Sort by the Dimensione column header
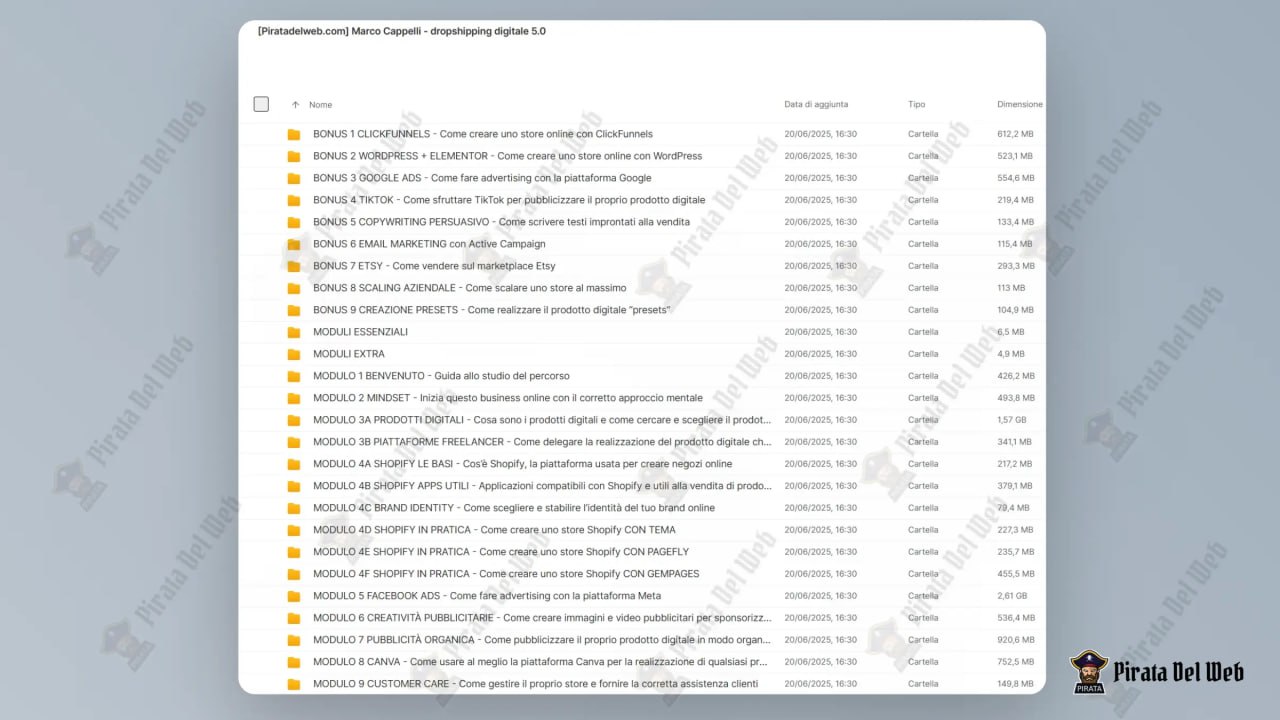1280x720 pixels. point(1019,104)
